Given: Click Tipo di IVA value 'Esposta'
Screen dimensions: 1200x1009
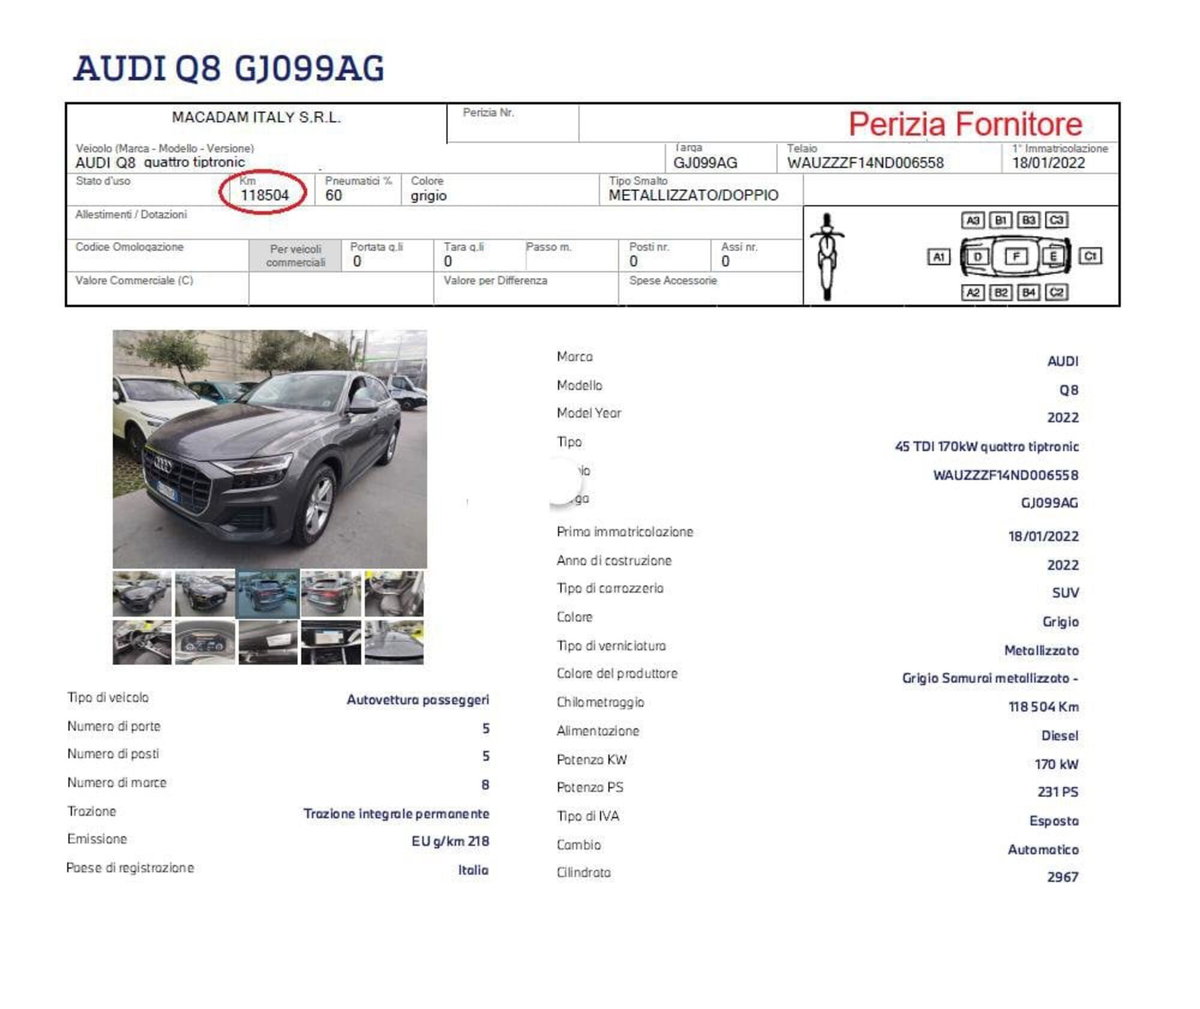Looking at the screenshot, I should pos(1054,822).
